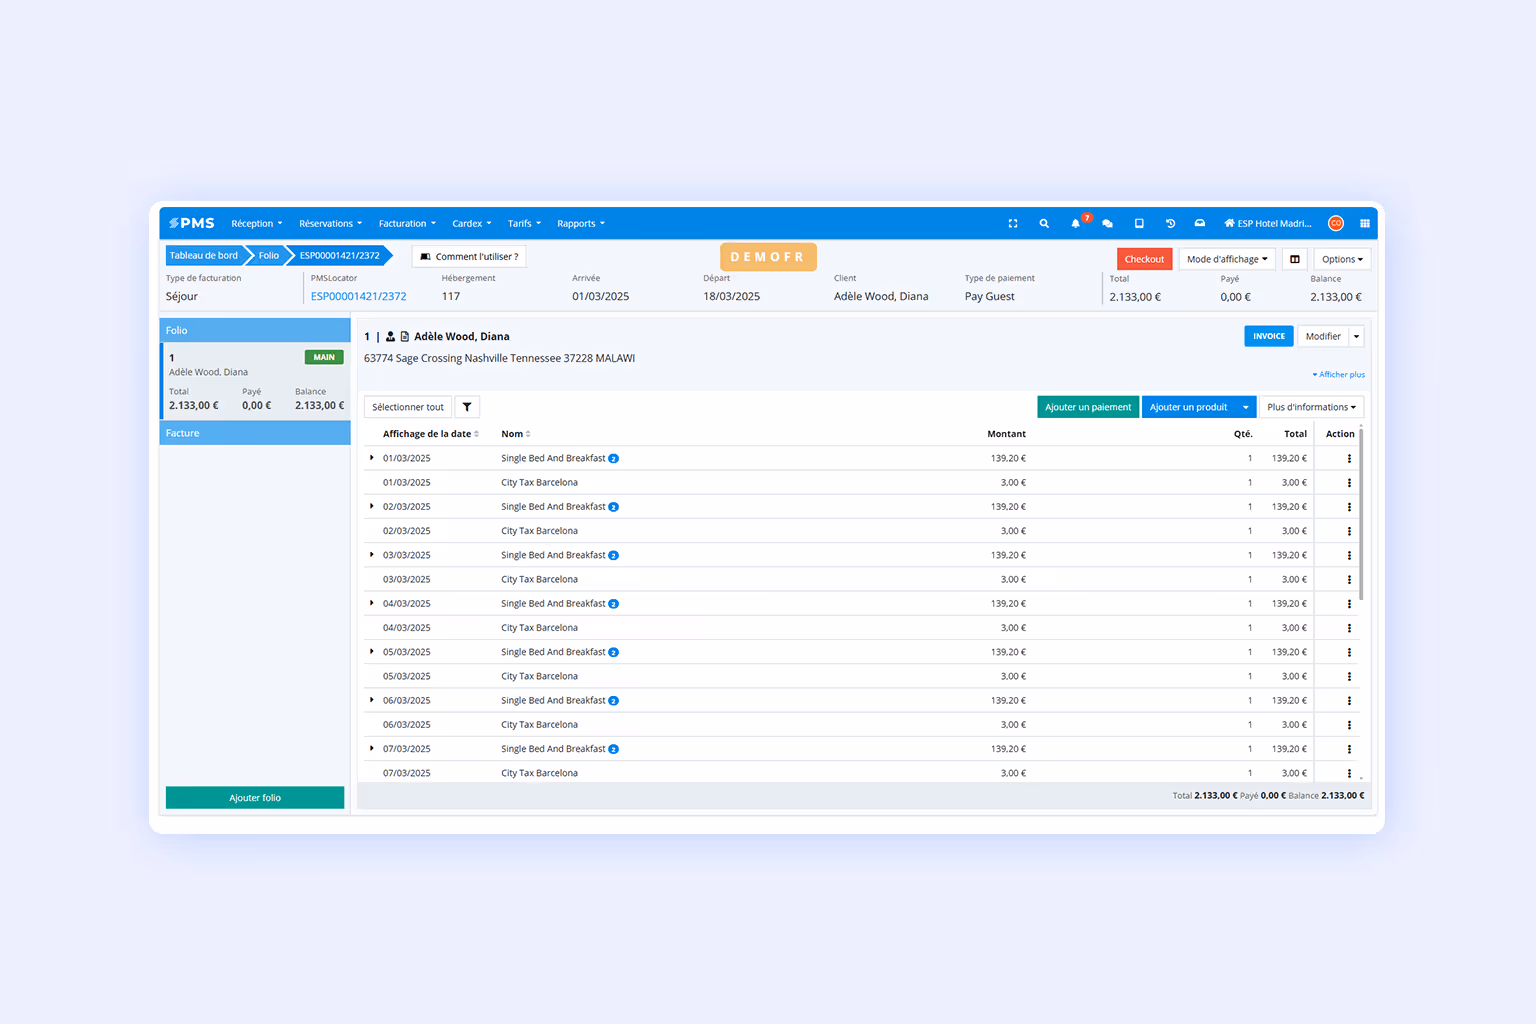The image size is (1536, 1024).
Task: Open Plus d'informations dropdown
Action: pos(1311,407)
